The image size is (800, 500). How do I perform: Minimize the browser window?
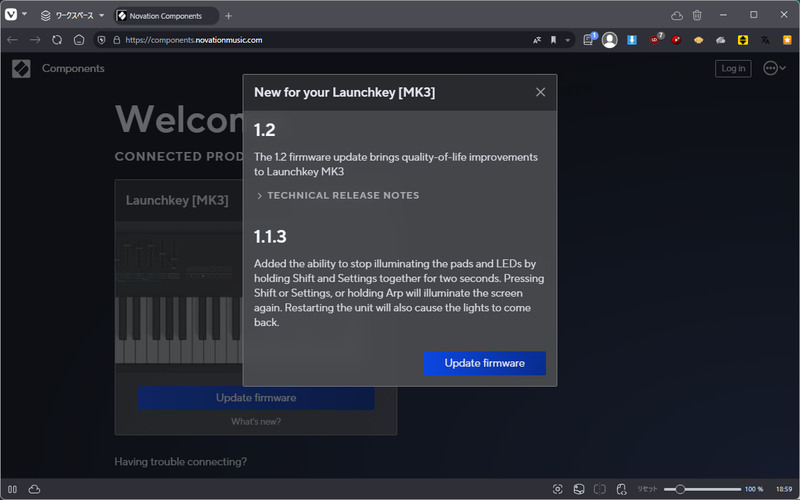pyautogui.click(x=723, y=15)
